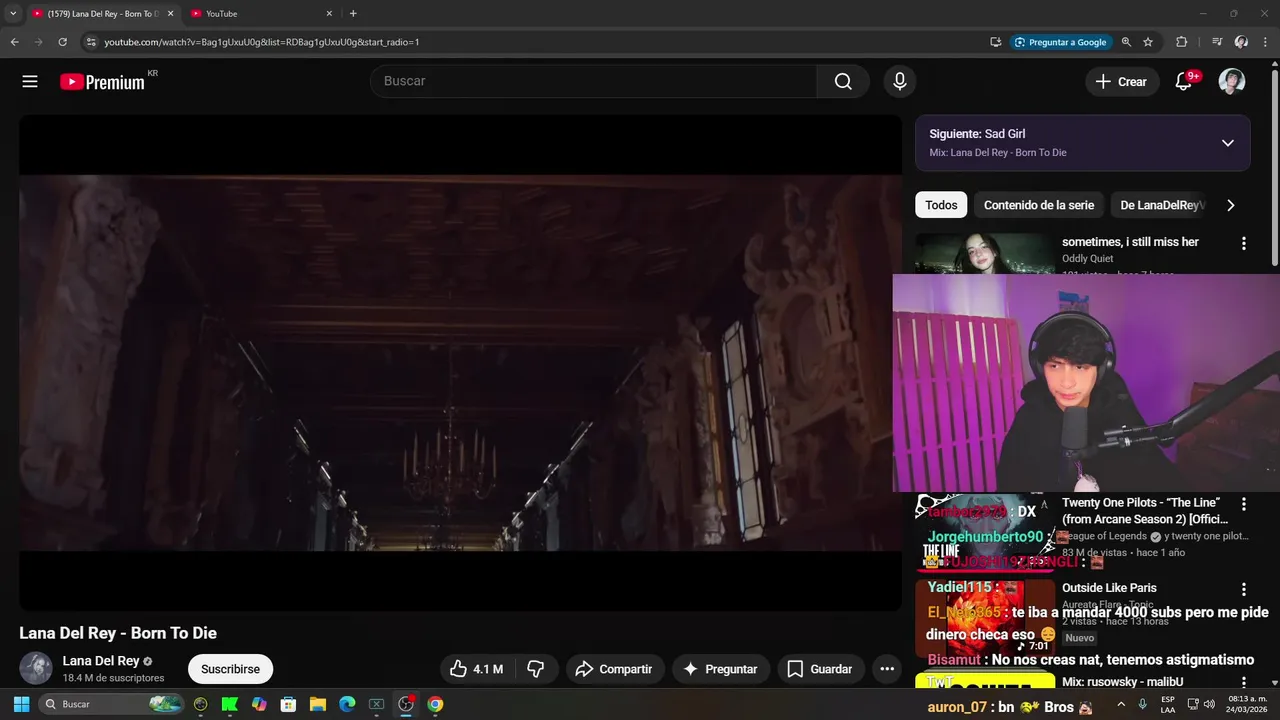
Task: Open Lana Del Rey channel name link
Action: point(101,661)
